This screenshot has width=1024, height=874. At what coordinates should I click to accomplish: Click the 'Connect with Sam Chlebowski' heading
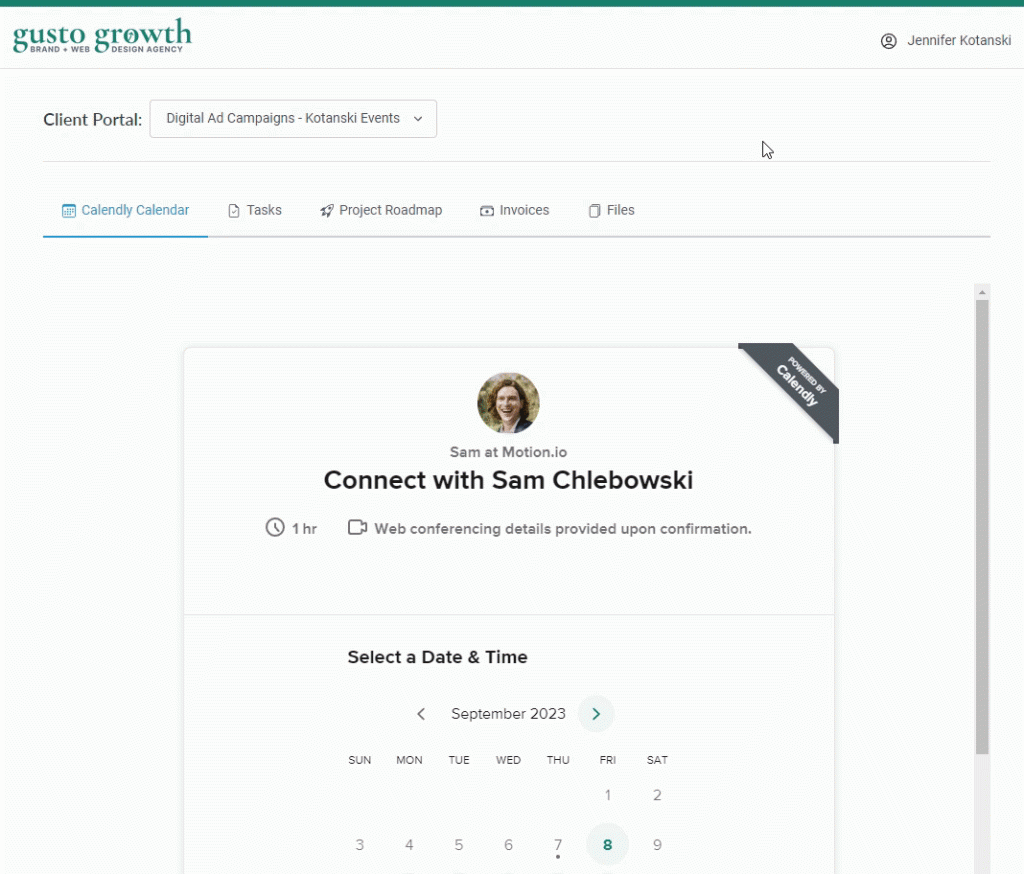coord(508,480)
